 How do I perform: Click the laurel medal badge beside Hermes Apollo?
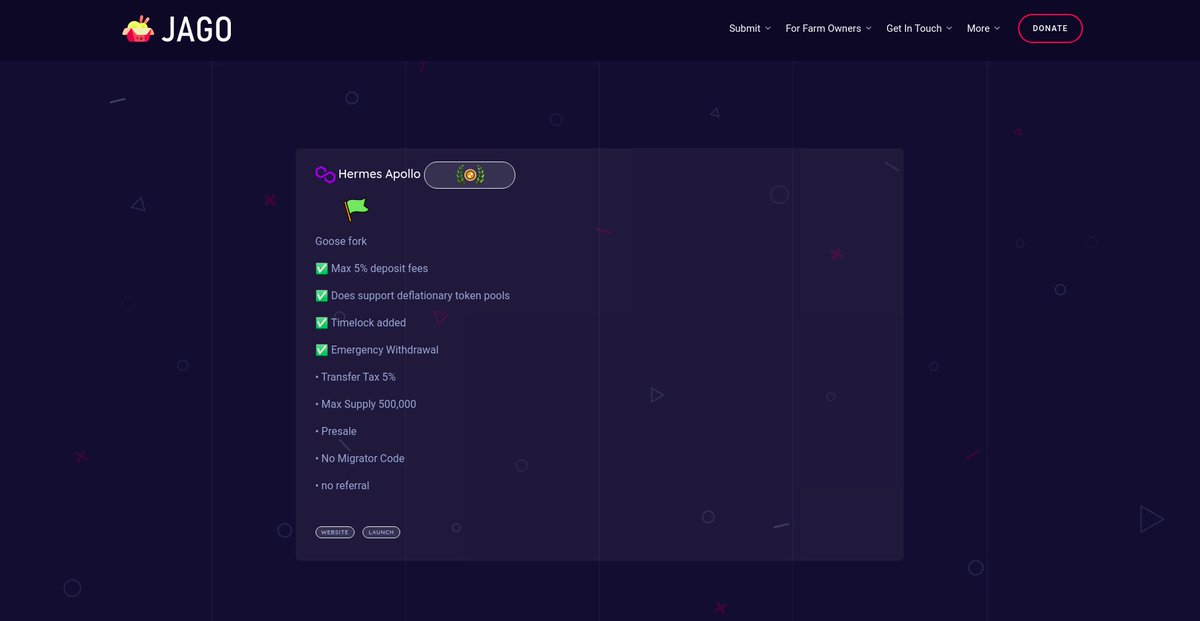coord(469,175)
